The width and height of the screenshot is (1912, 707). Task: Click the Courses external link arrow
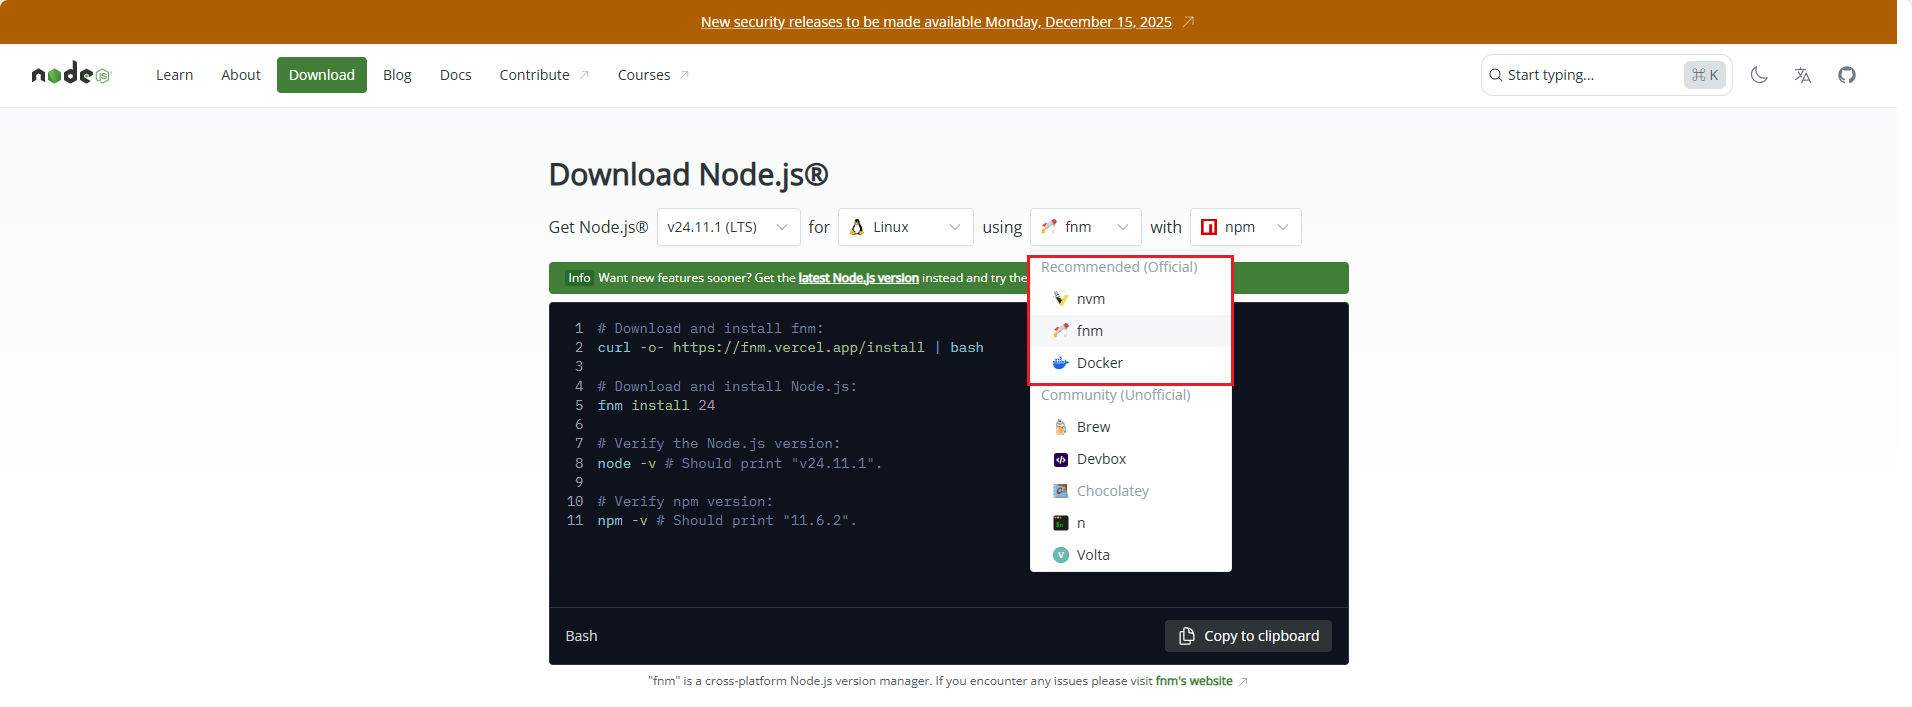pyautogui.click(x=685, y=75)
